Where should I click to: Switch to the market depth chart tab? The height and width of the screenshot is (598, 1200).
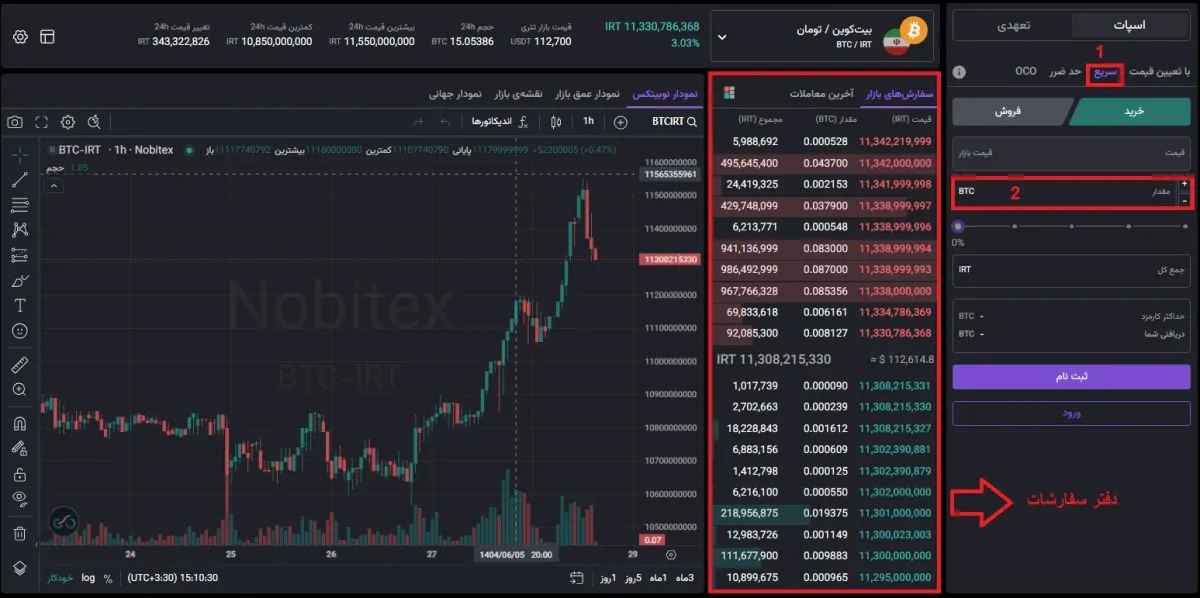point(586,94)
